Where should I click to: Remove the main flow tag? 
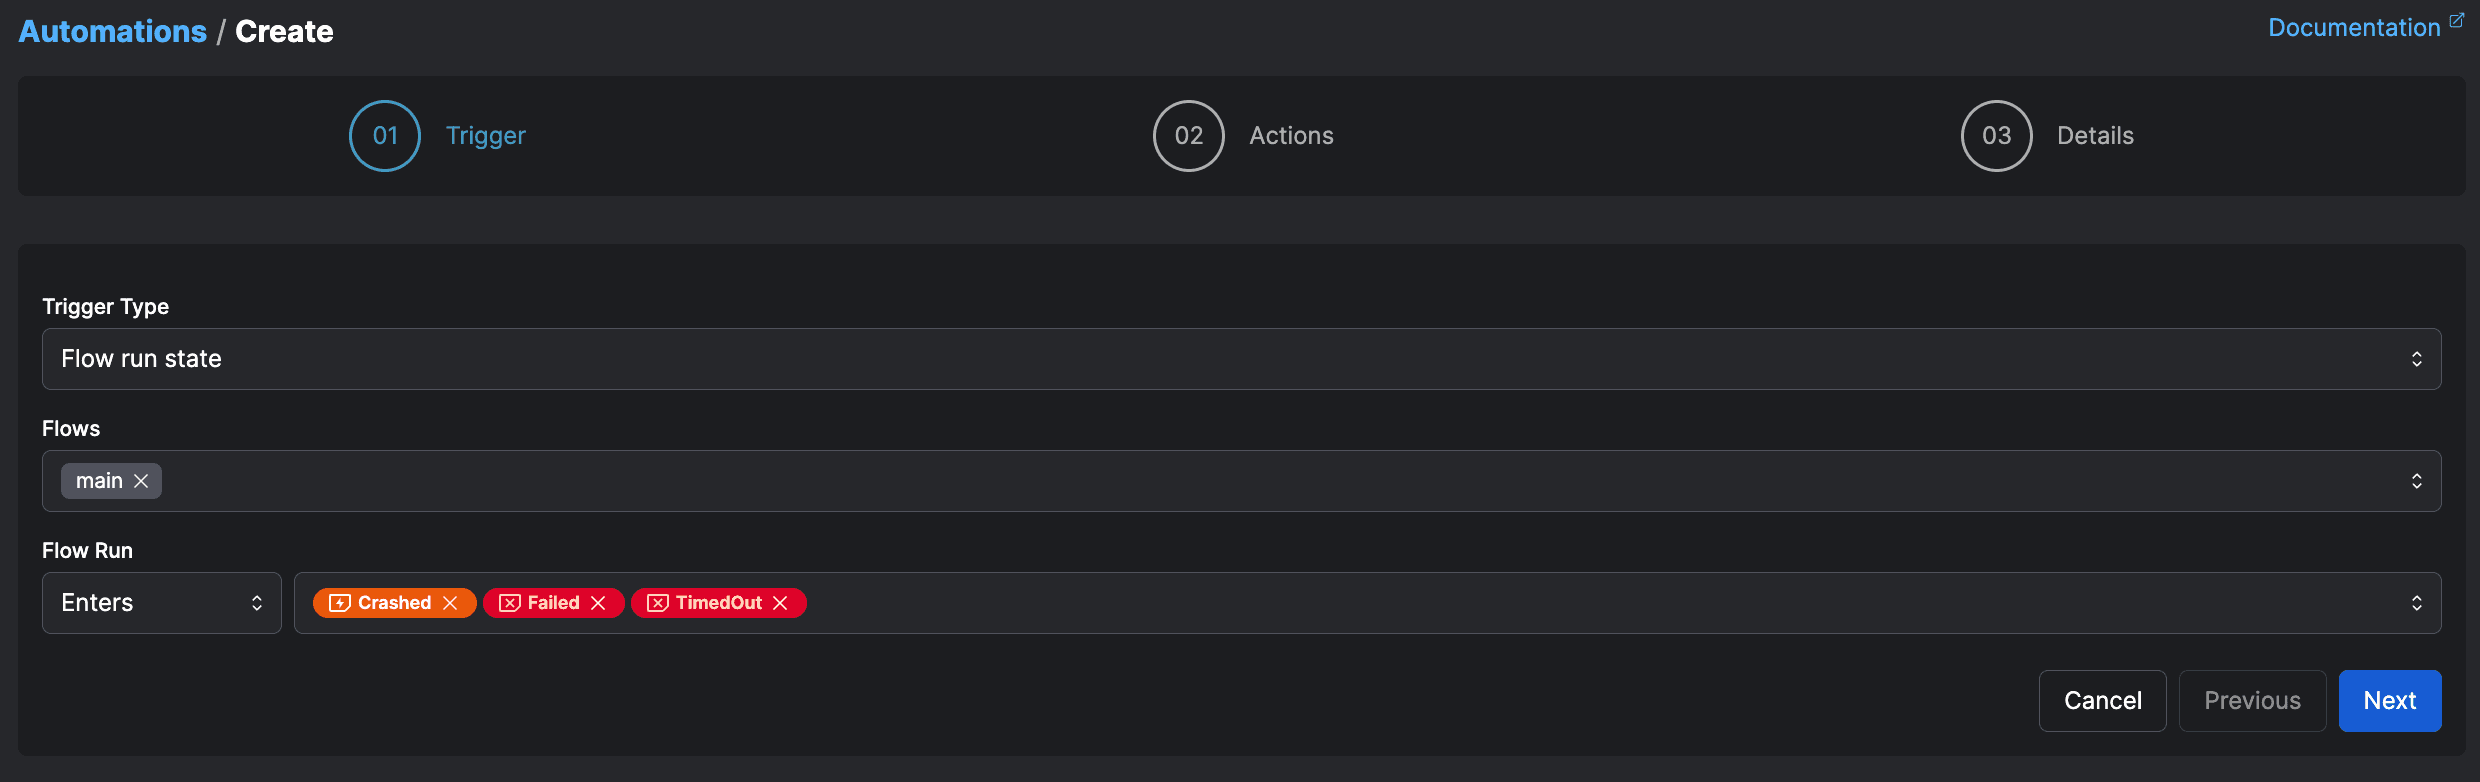coord(141,481)
